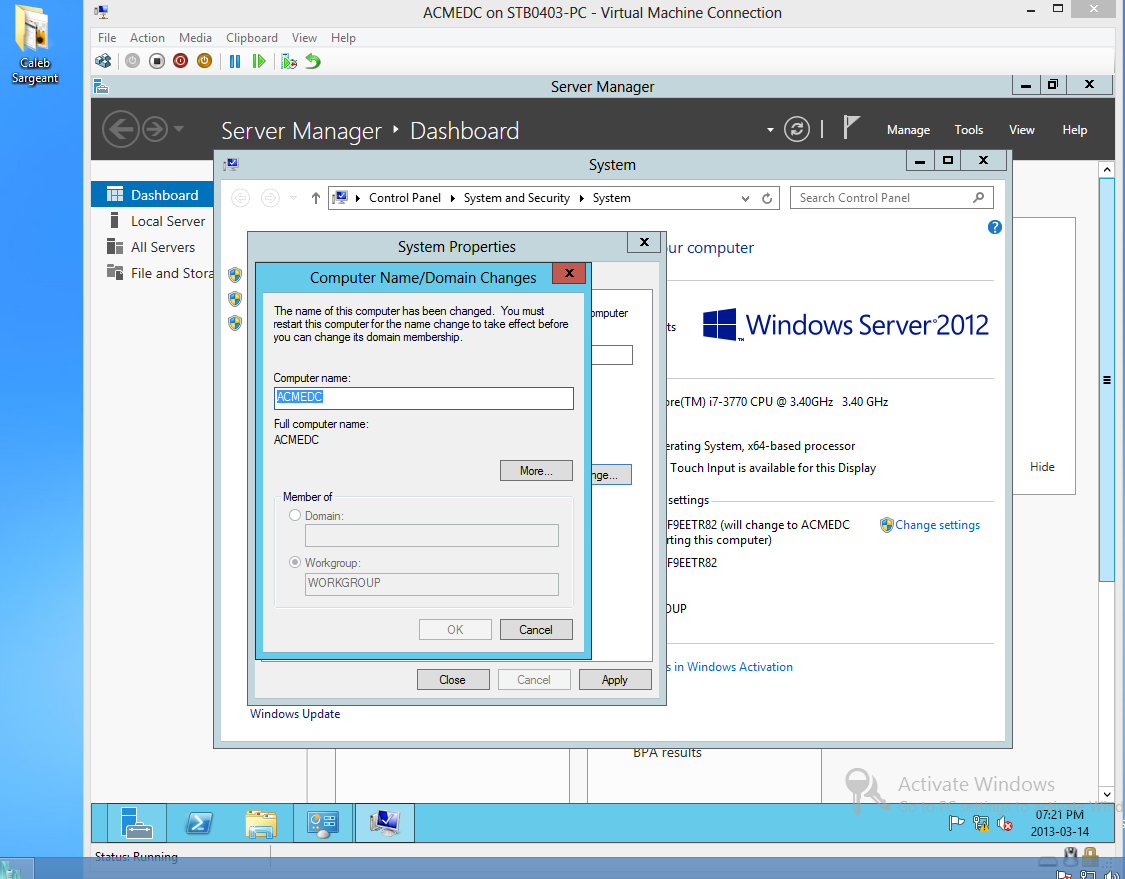
Task: Go forward in Server Manager
Action: click(x=155, y=129)
